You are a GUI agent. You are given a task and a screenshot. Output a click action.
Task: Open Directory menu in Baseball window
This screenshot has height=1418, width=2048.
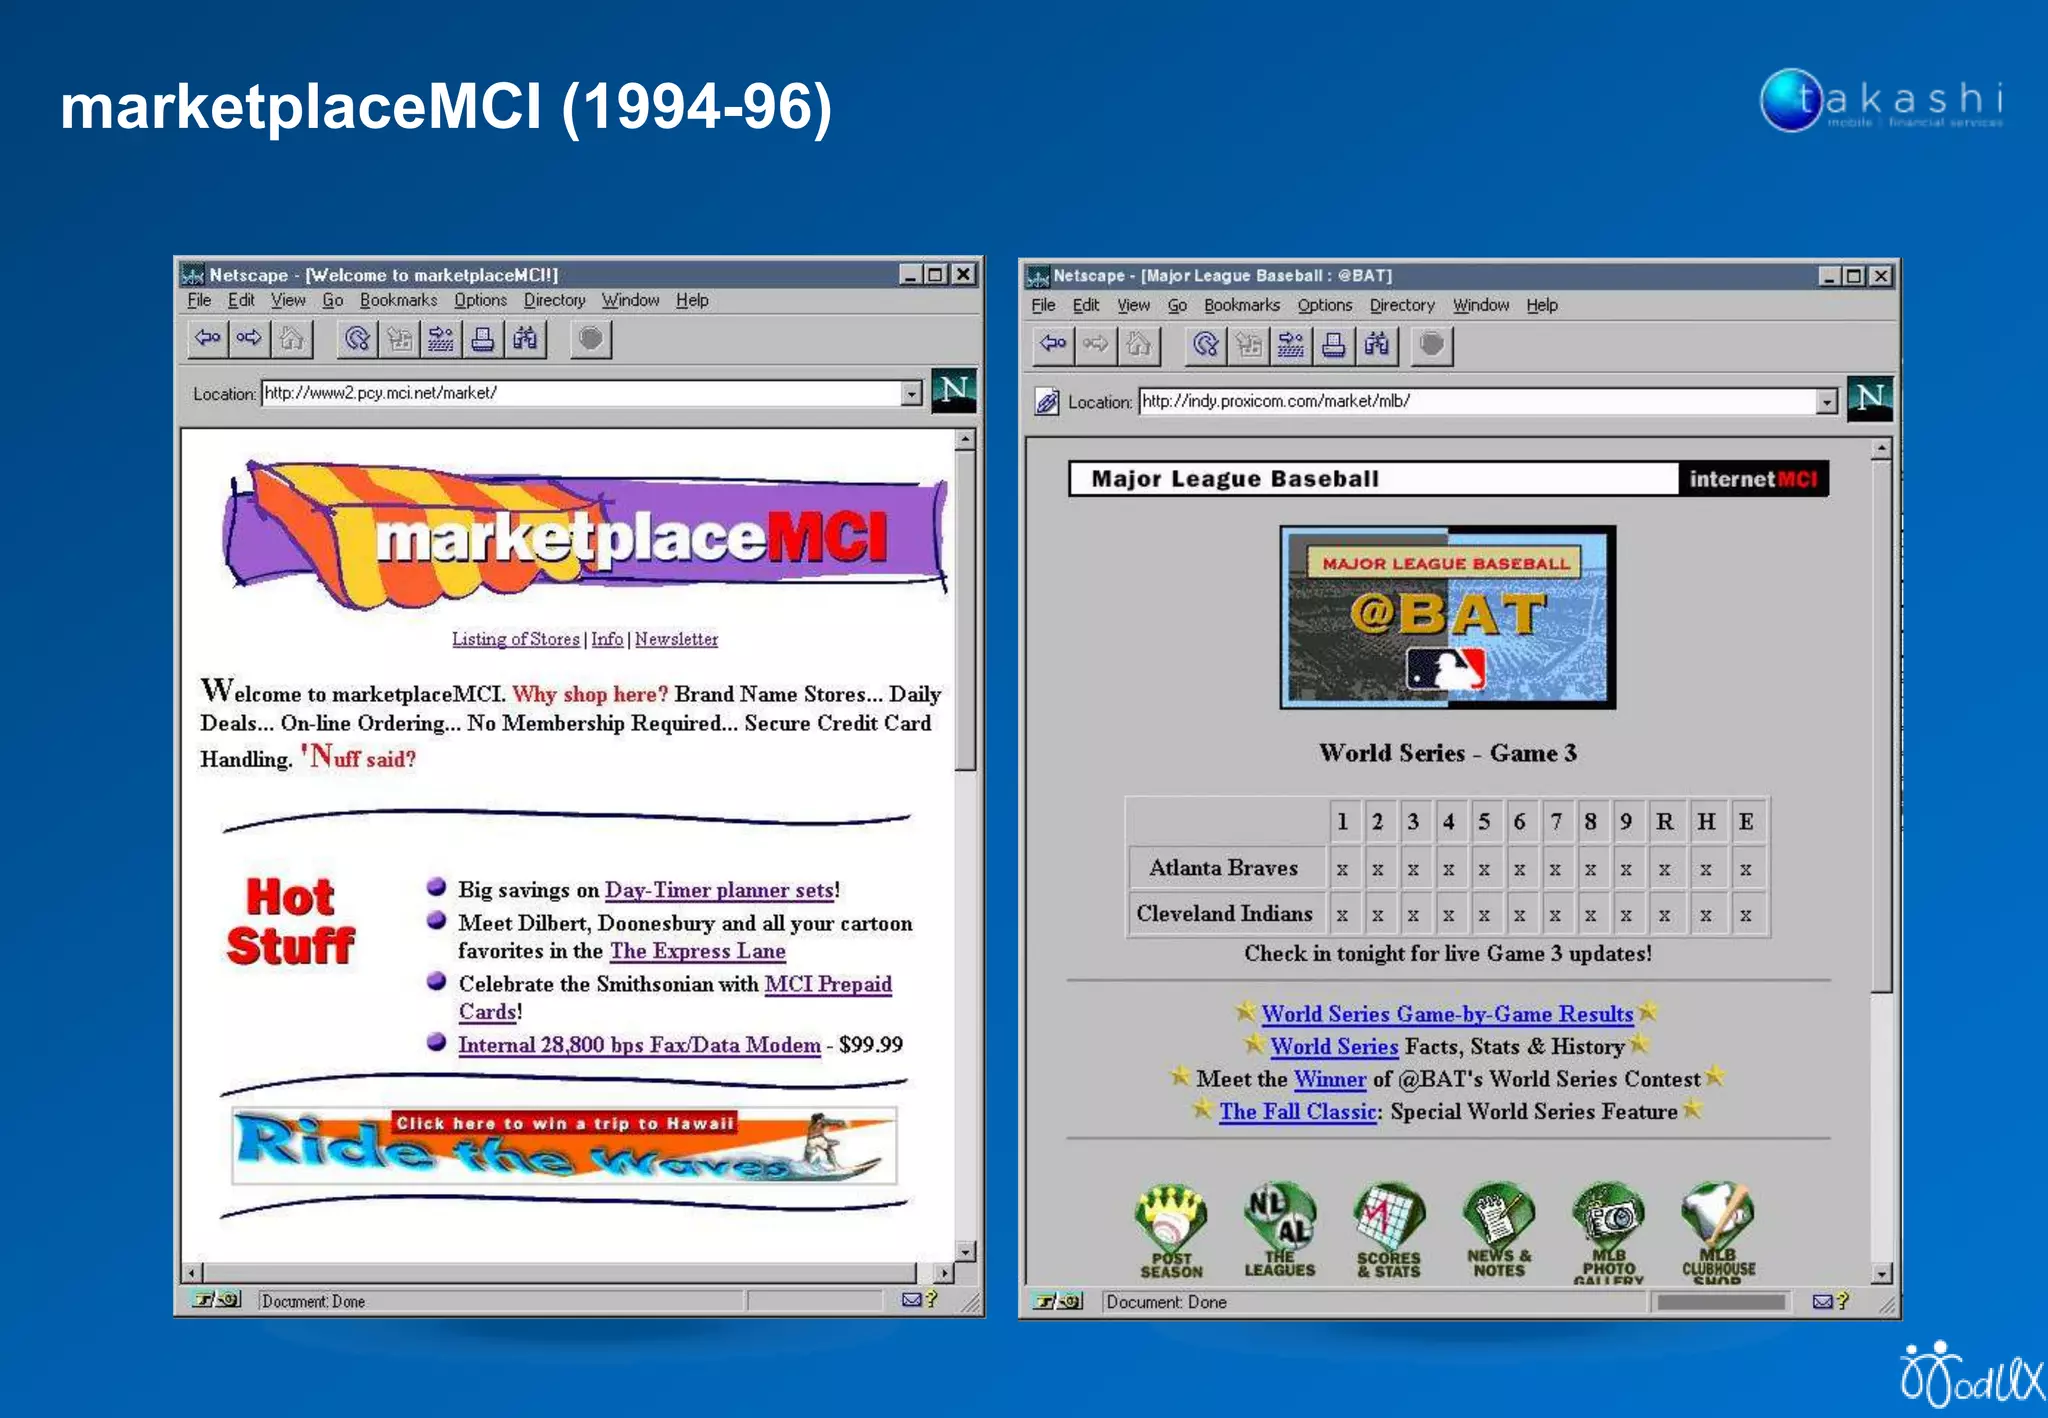pyautogui.click(x=1401, y=305)
